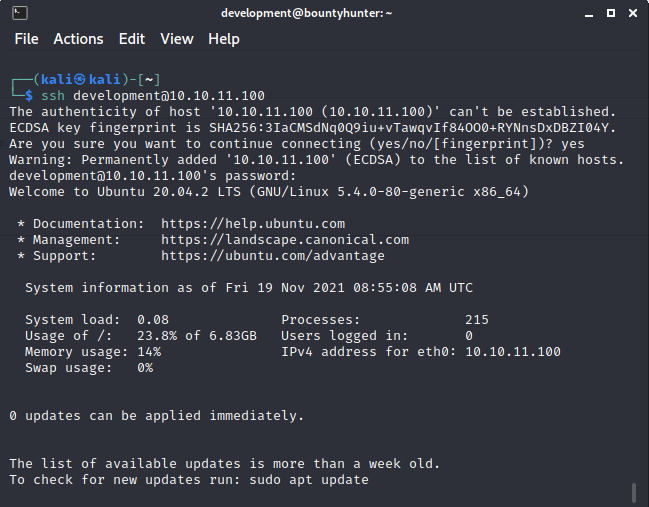Screen dimensions: 649x507
Task: Click the terminal icon in title bar
Action: 19,13
